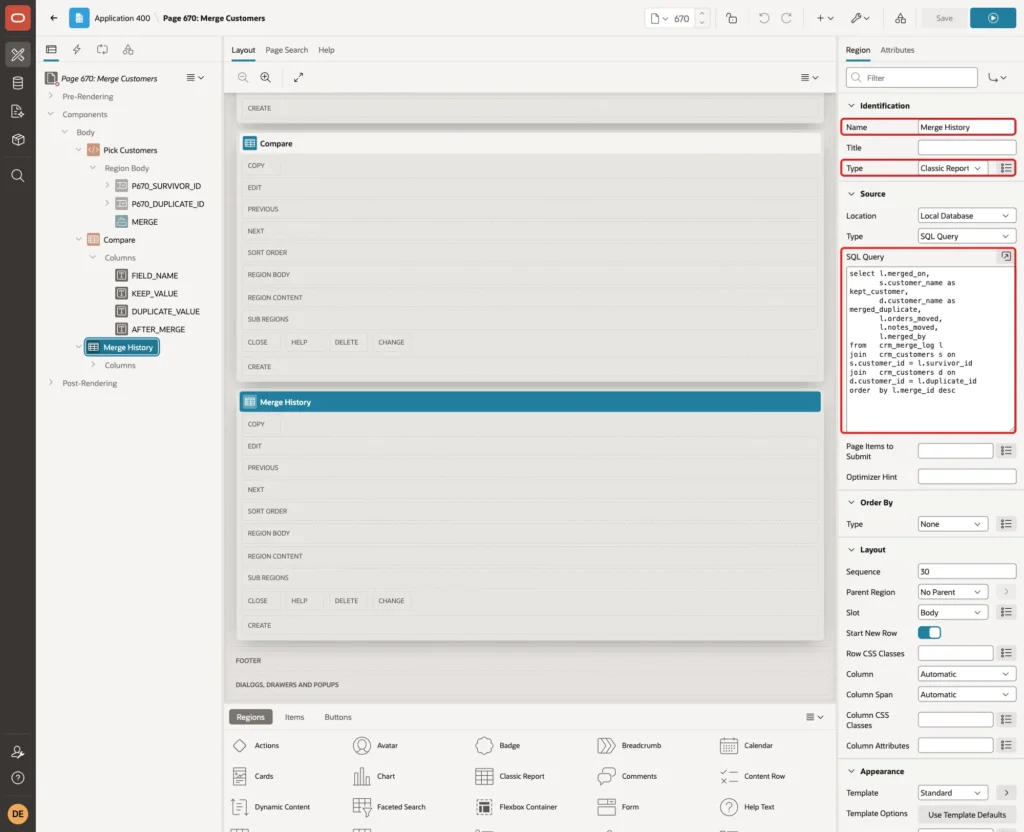The image size is (1024, 832).
Task: Click the Application 400 breadcrumb
Action: [x=122, y=18]
